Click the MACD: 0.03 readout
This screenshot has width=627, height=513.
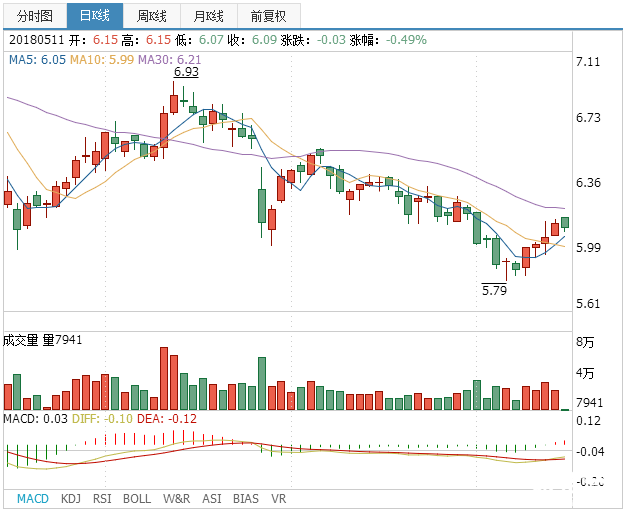tap(35, 419)
